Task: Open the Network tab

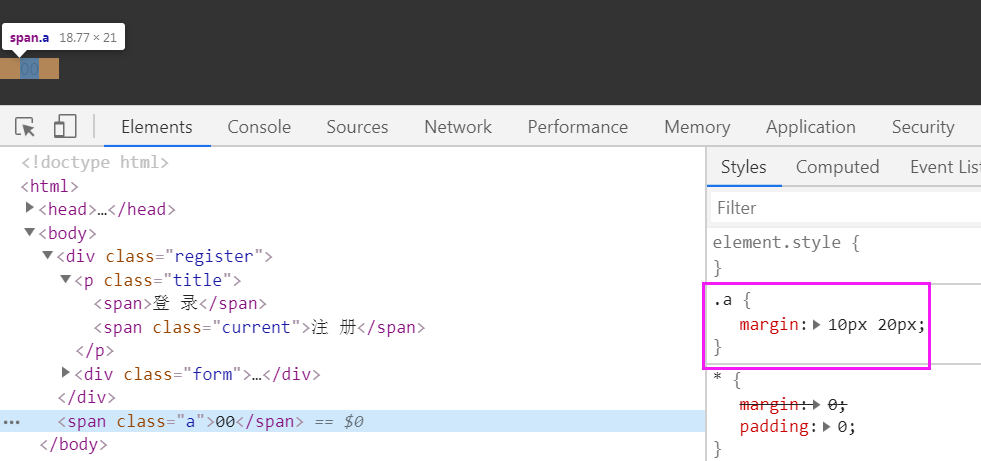Action: (458, 127)
